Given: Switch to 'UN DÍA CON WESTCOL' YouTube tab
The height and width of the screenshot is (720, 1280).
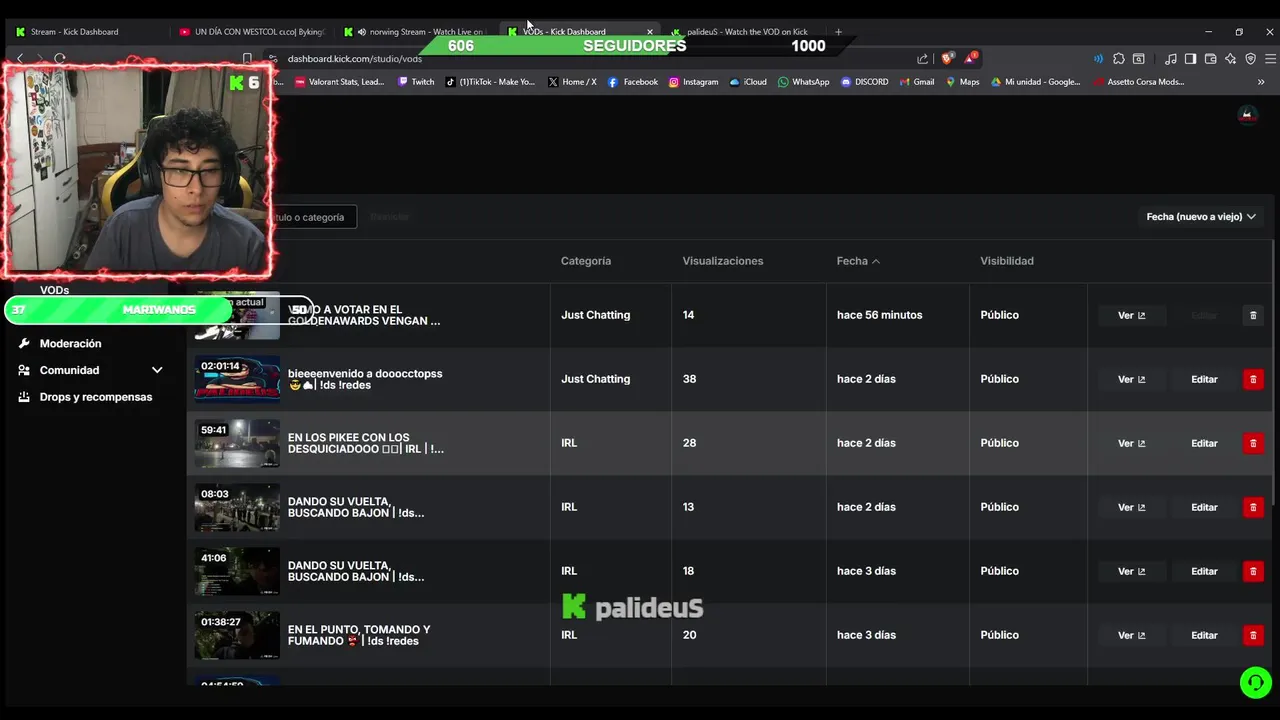Looking at the screenshot, I should 251,32.
